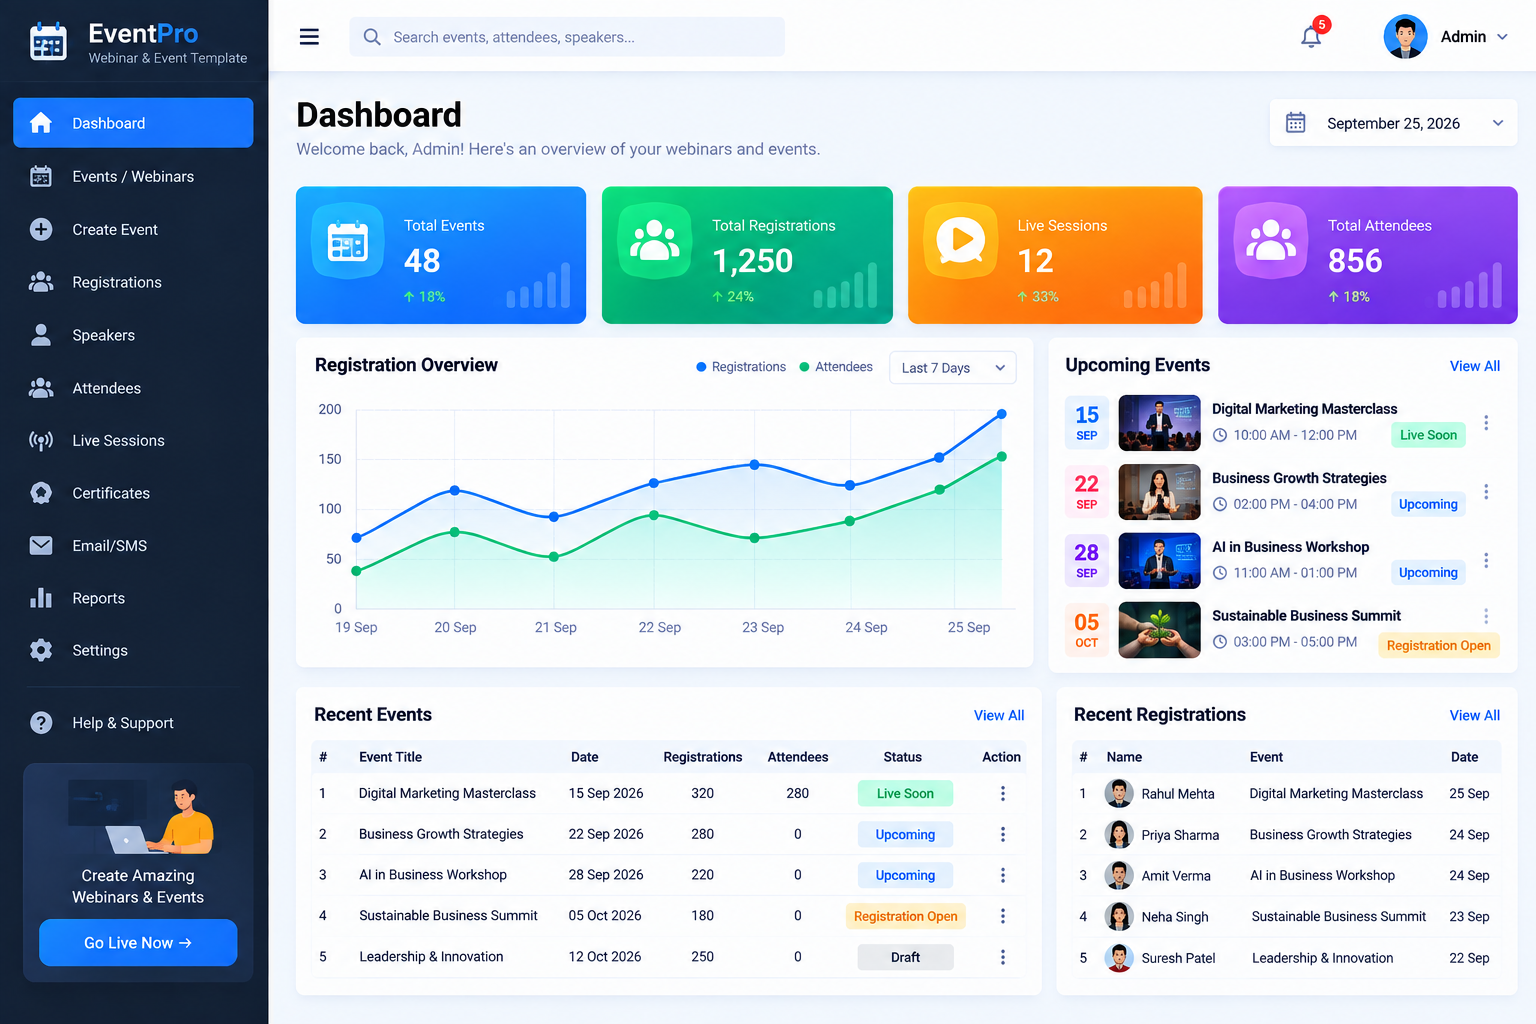Screen dimensions: 1536x1024
Task: Click the Admin avatar picture
Action: (1405, 37)
